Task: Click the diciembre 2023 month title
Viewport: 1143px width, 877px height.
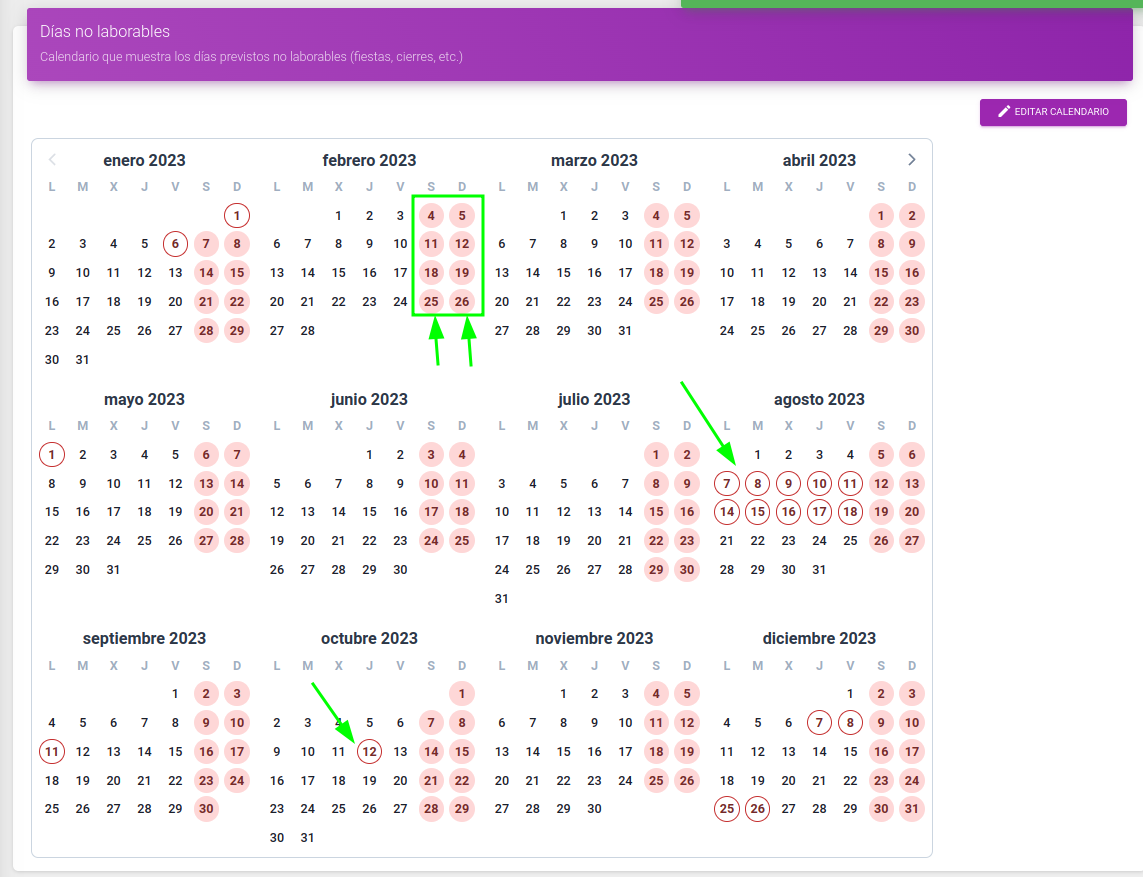Action: [819, 639]
